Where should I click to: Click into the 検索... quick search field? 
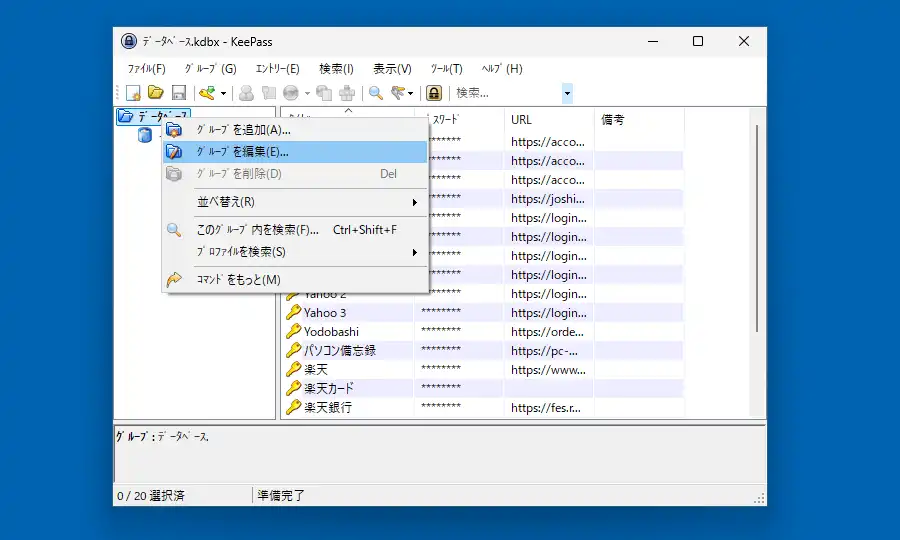tap(506, 93)
